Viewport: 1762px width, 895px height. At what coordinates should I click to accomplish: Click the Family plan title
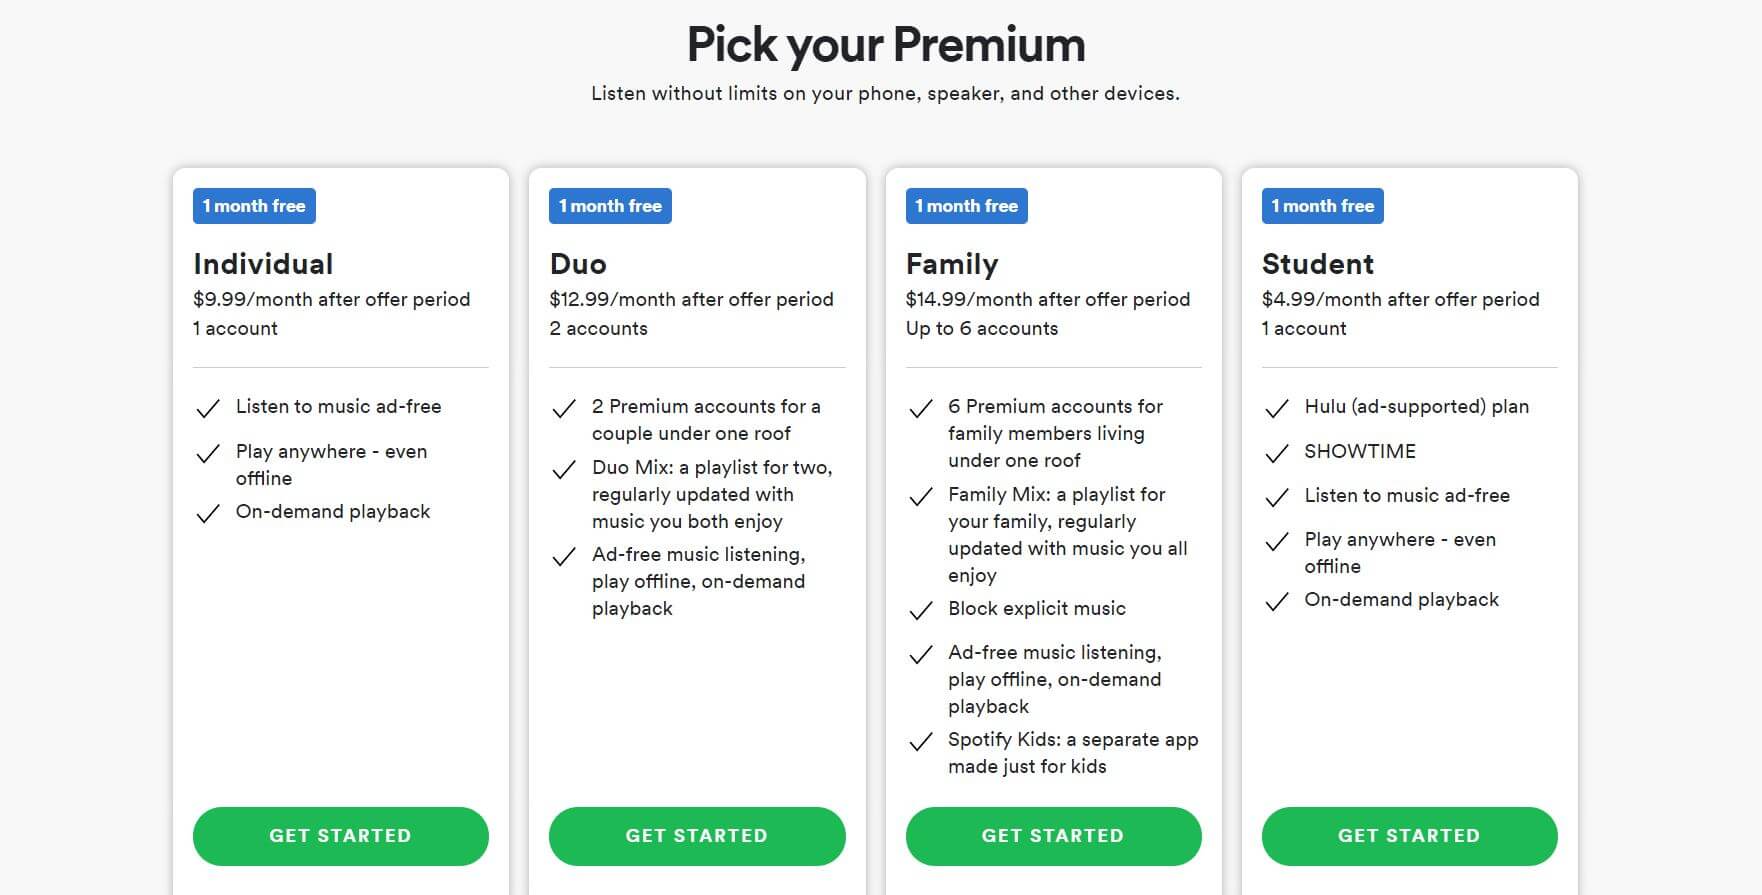click(951, 264)
